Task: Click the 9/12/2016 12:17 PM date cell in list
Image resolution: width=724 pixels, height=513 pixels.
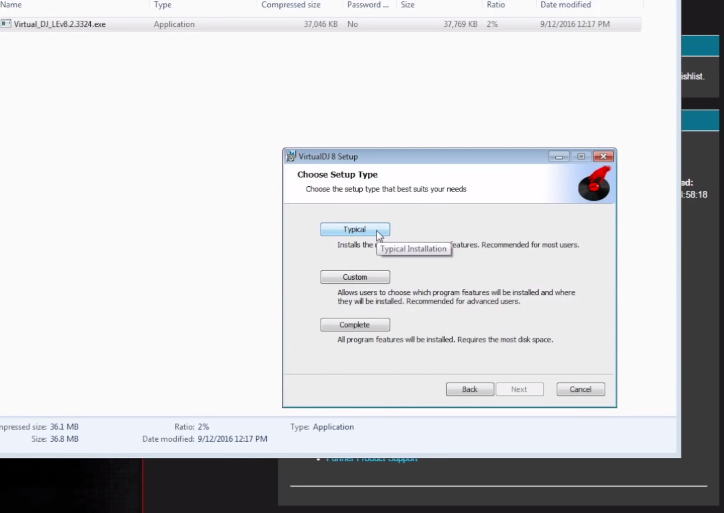Action: tap(575, 24)
